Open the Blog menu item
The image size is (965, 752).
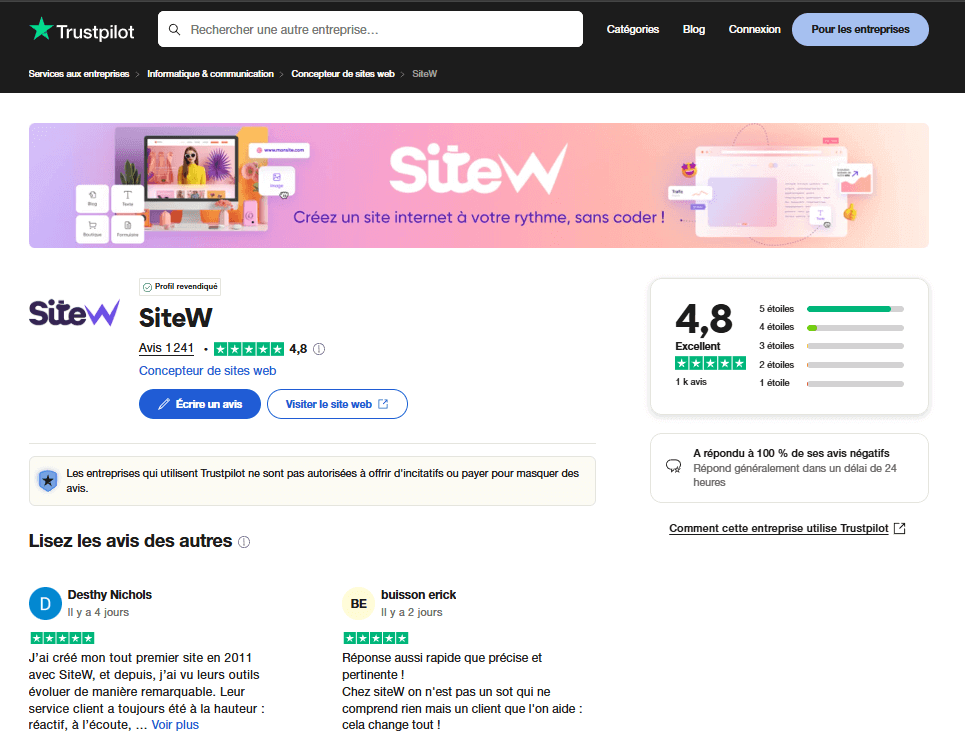coord(694,30)
